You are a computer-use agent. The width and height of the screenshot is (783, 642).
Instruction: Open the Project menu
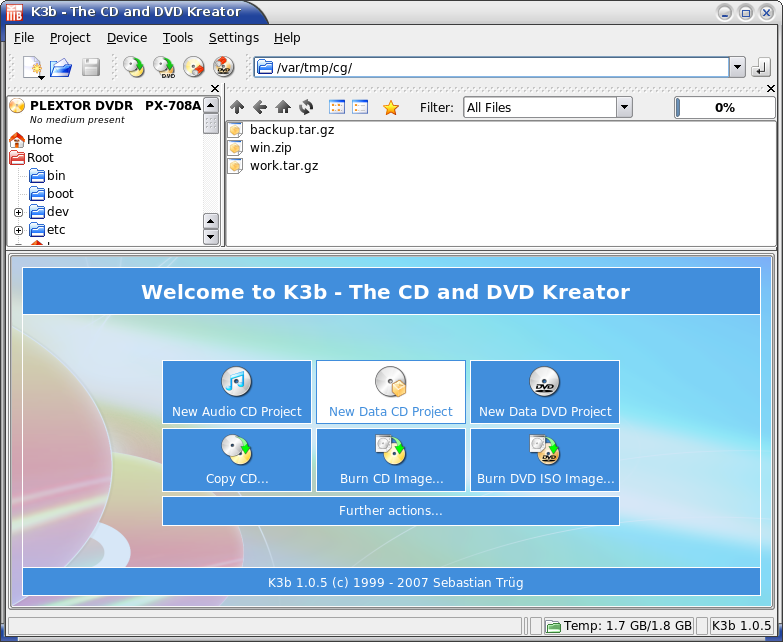pos(70,38)
